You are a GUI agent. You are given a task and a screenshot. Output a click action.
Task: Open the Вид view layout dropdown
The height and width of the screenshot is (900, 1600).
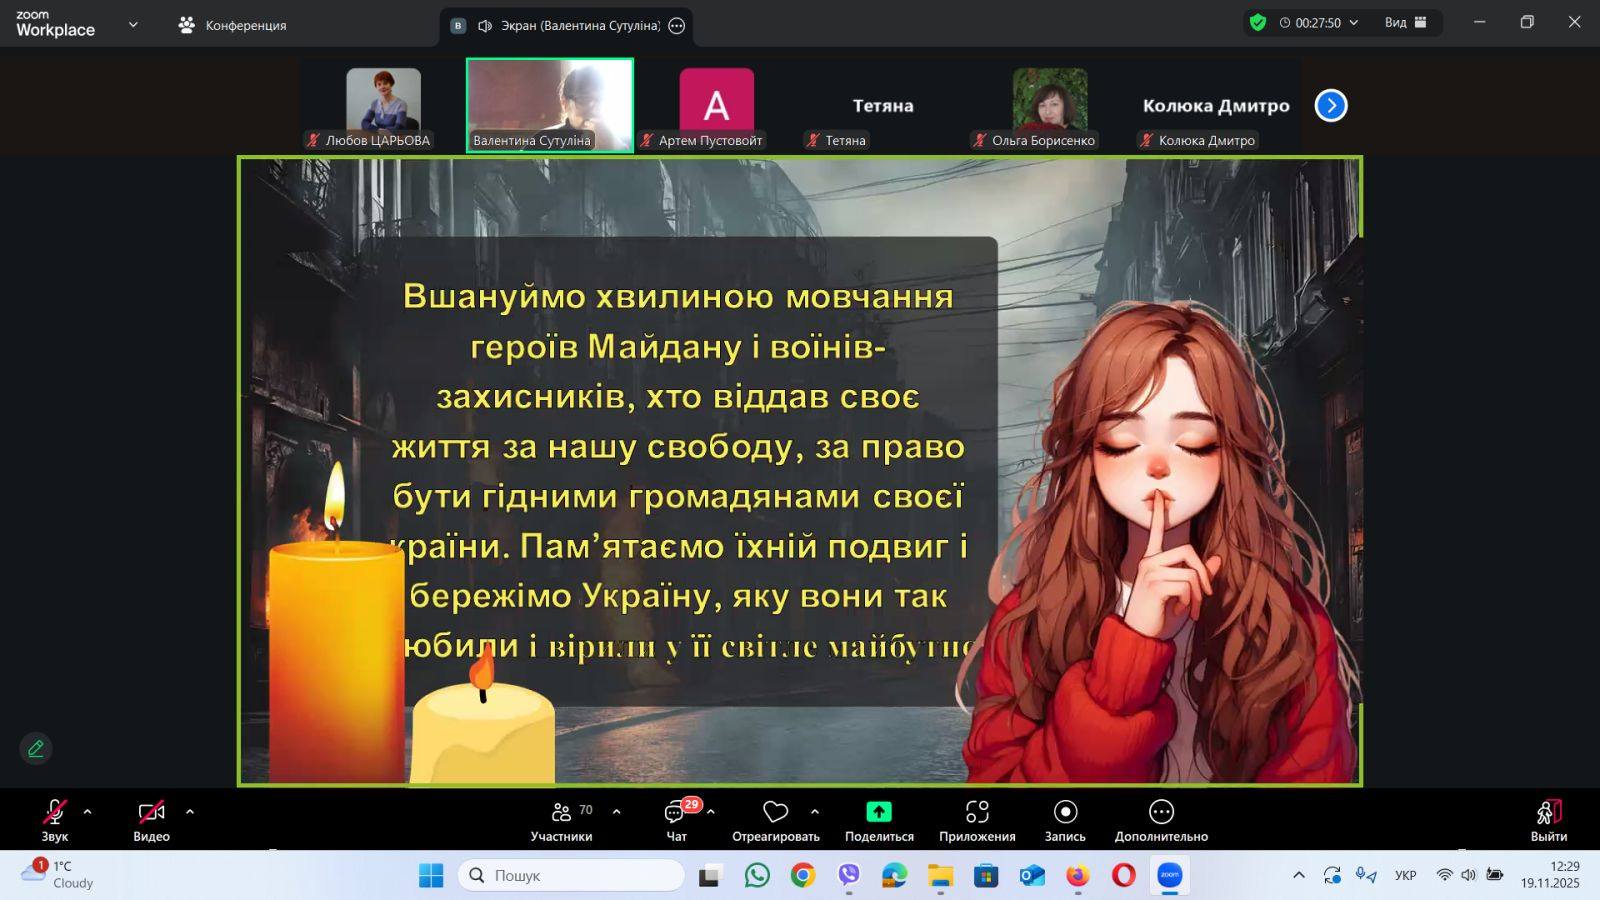click(x=1405, y=23)
